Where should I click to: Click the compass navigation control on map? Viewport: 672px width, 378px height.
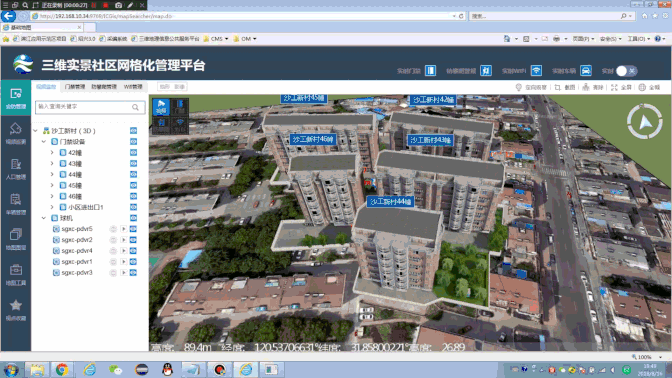645,122
